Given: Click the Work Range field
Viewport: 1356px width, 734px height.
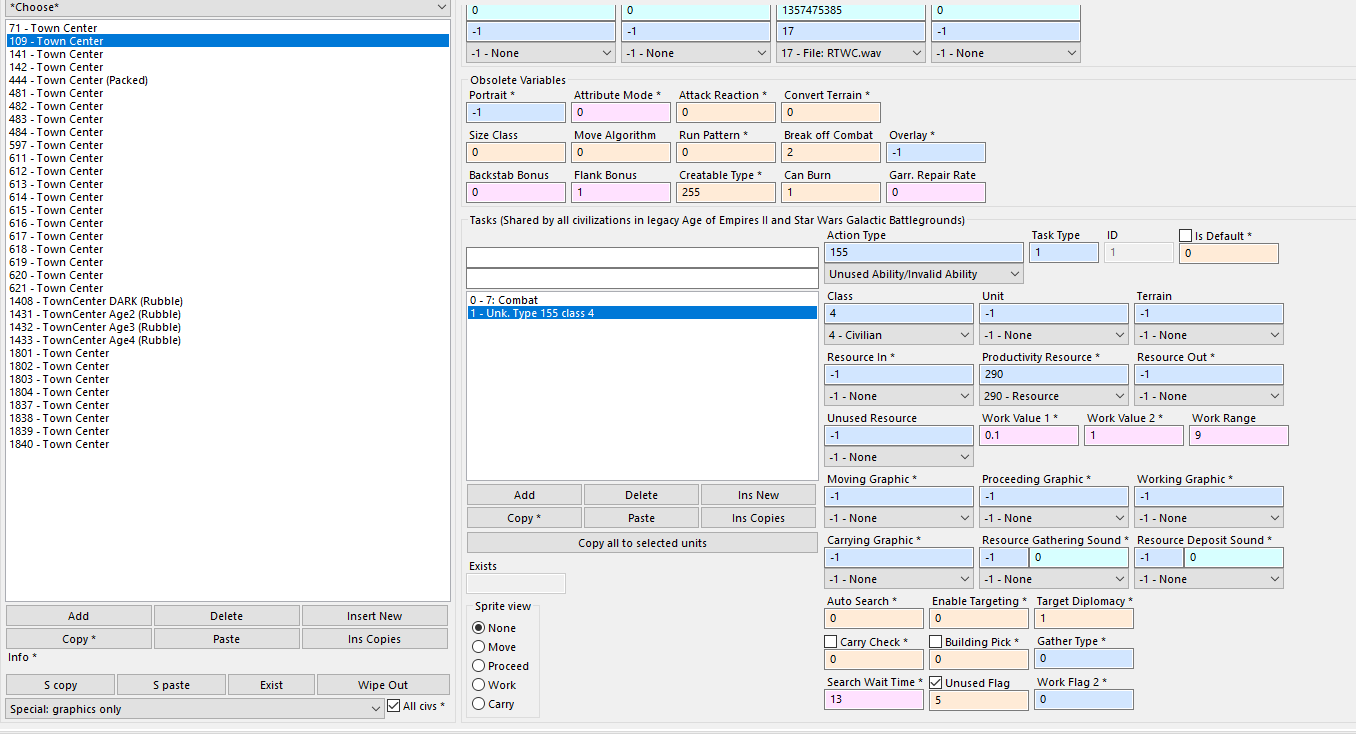Looking at the screenshot, I should click(x=1239, y=435).
